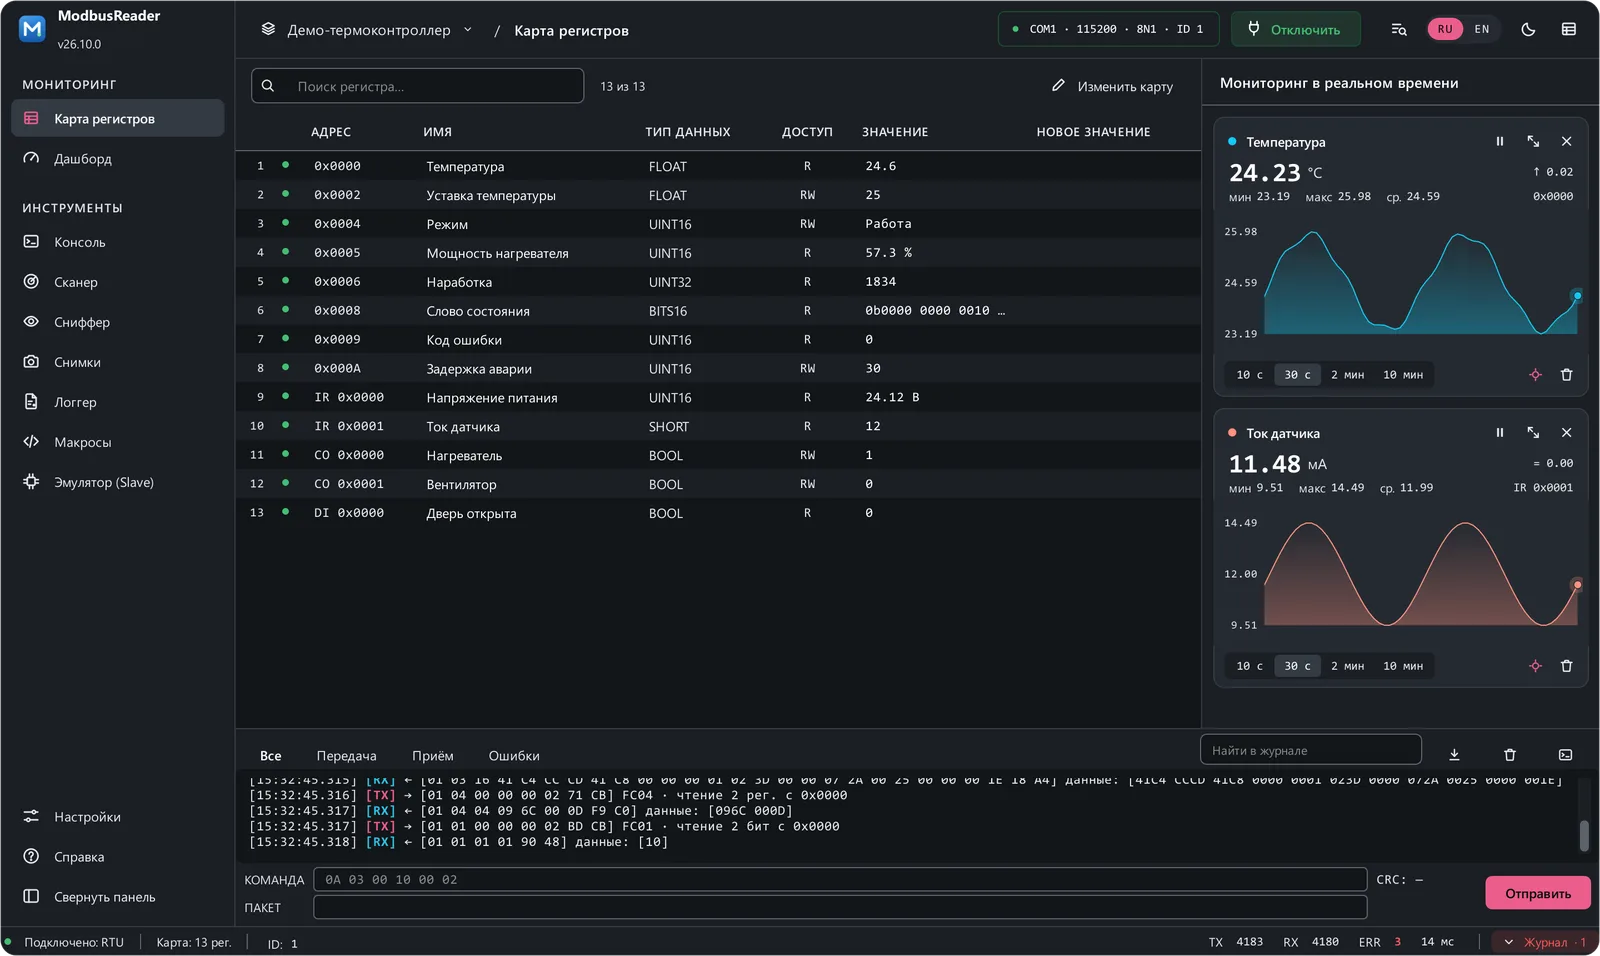Focus the КОМАНДА input field
This screenshot has height=956, width=1600.
pos(840,880)
